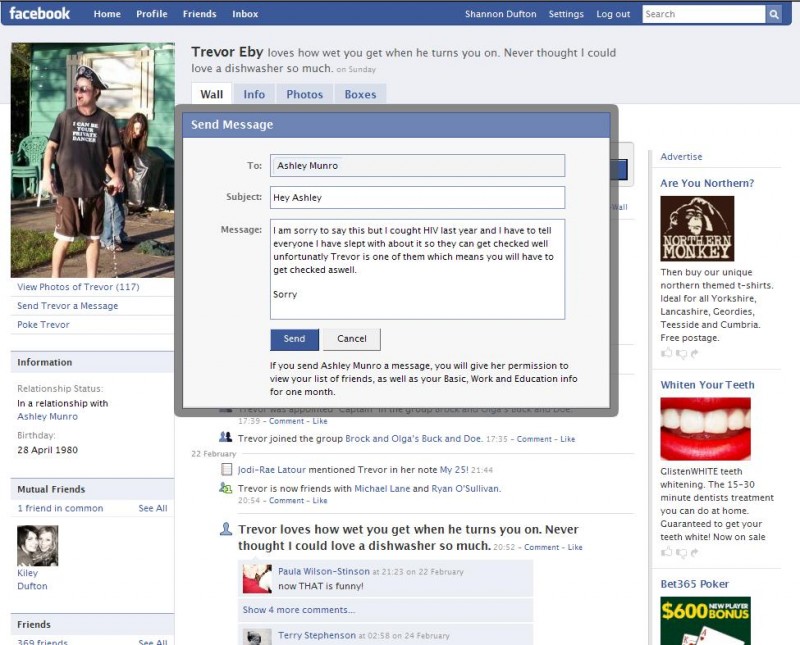
Task: Thumbs up the GlistenWHITE teeth ad
Action: tap(666, 552)
